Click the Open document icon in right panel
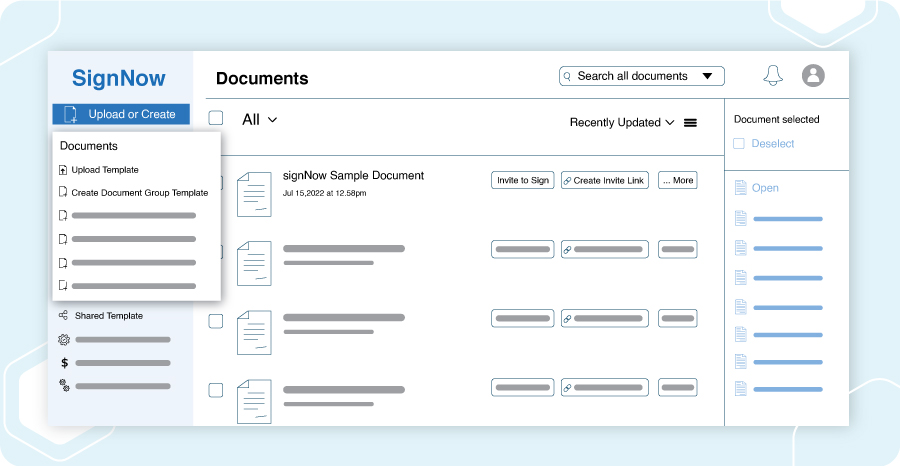This screenshot has height=466, width=900. [x=740, y=188]
